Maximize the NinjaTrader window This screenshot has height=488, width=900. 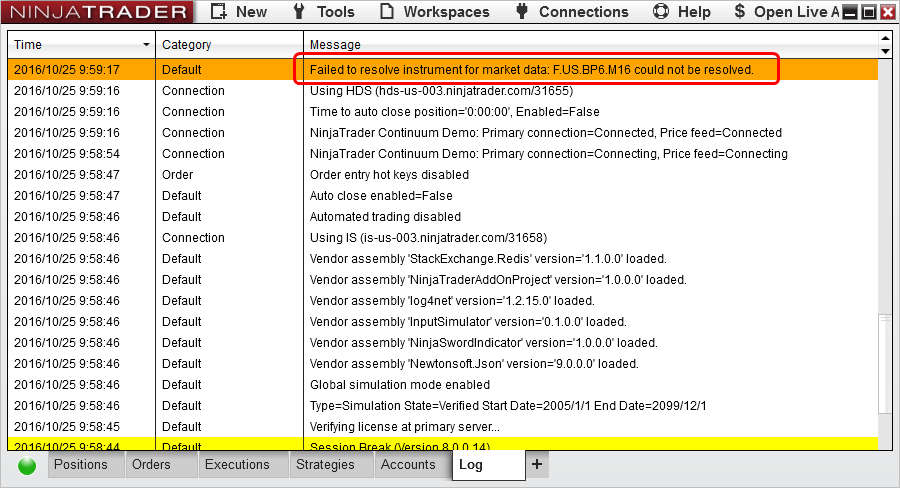[x=869, y=12]
